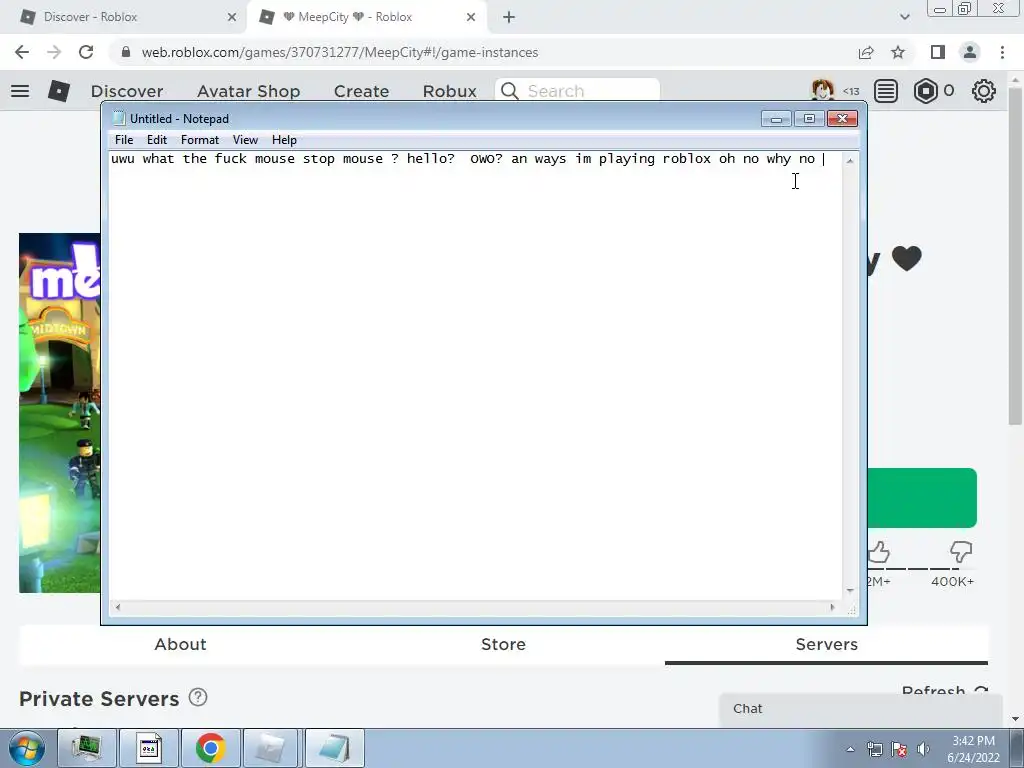Go to Roblox Discover page
The width and height of the screenshot is (1024, 768).
coord(127,91)
